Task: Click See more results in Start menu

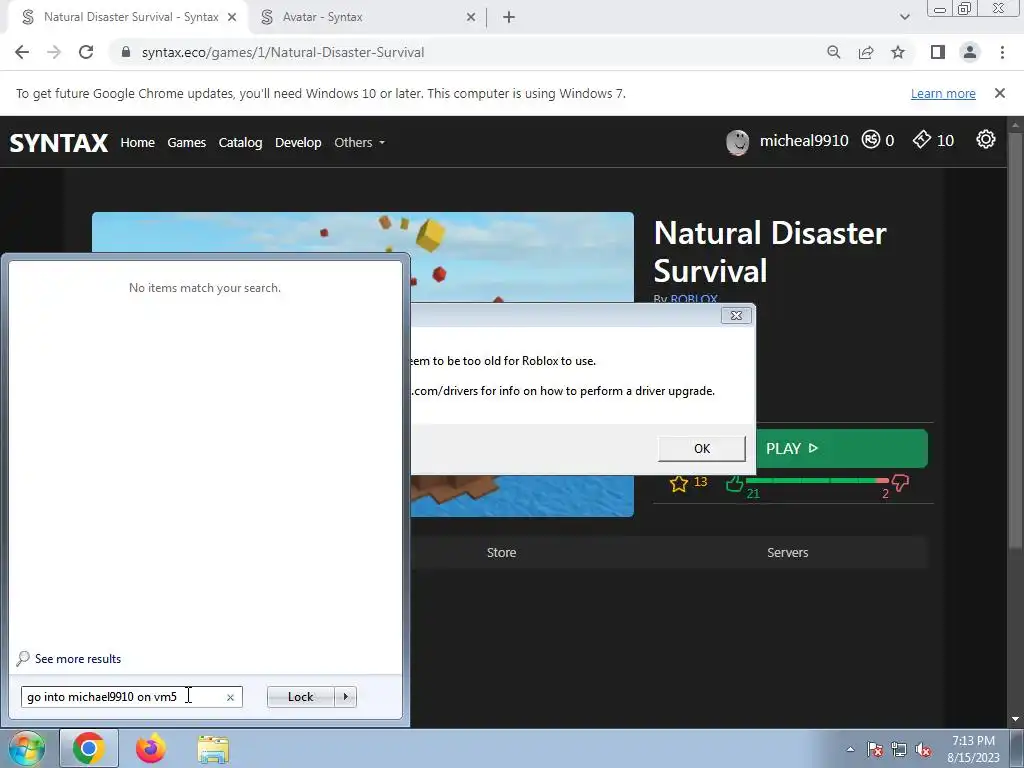Action: pos(78,659)
